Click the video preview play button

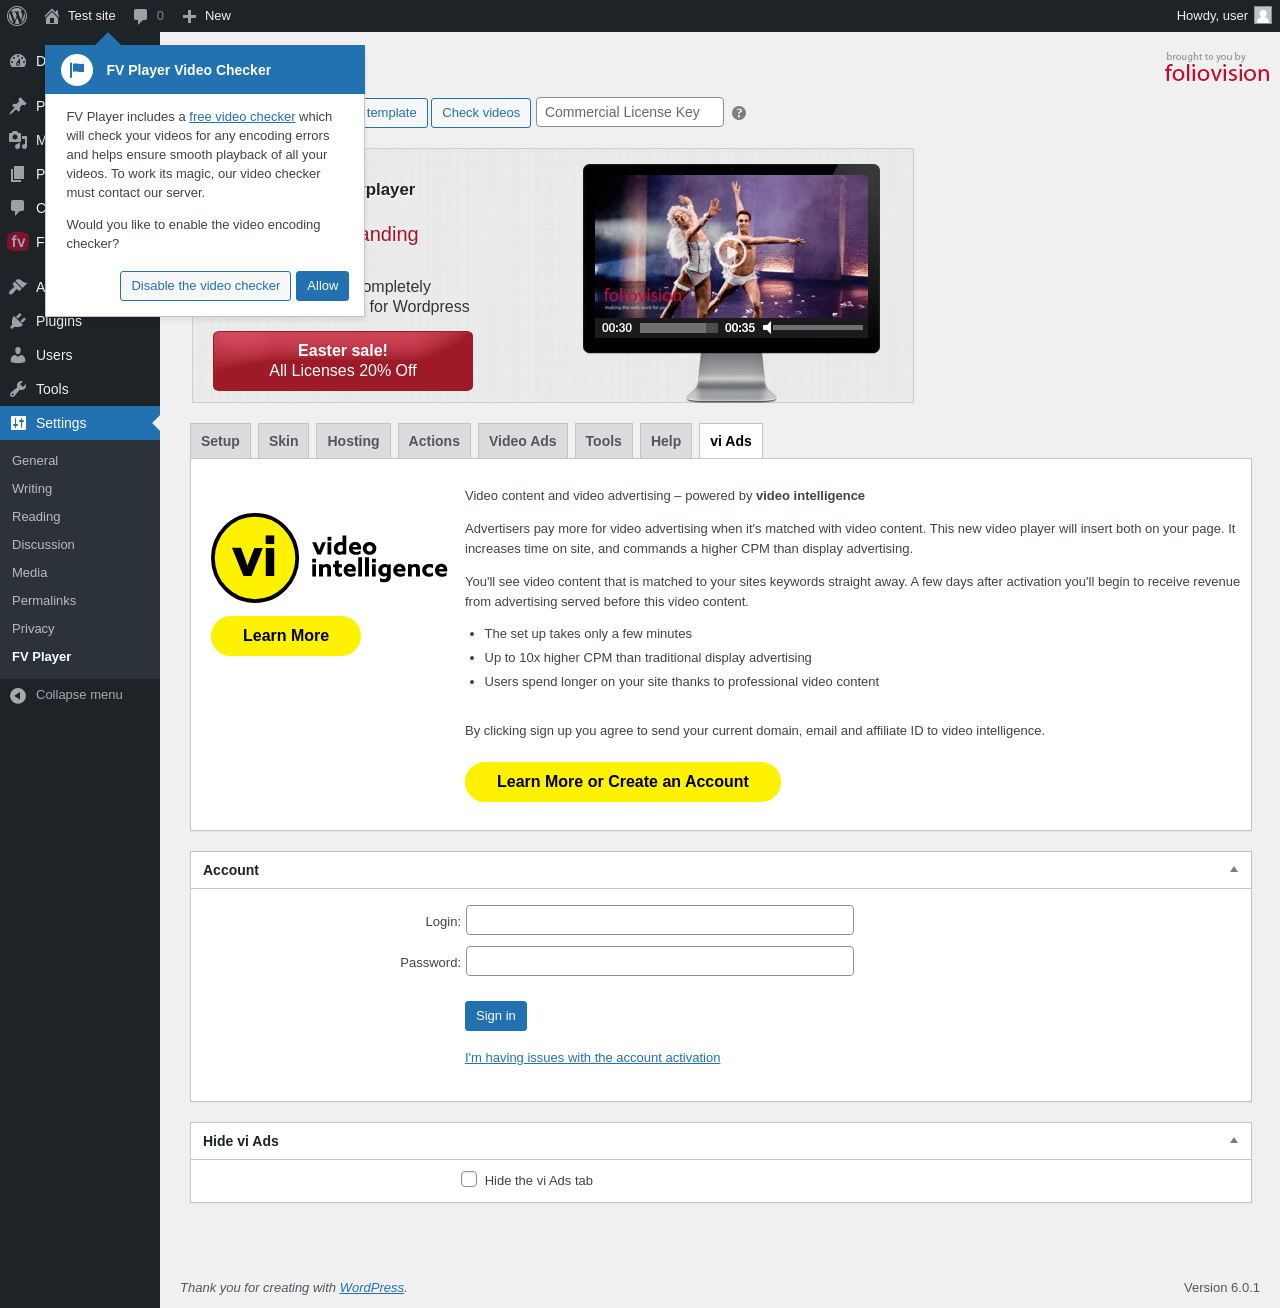pyautogui.click(x=731, y=252)
